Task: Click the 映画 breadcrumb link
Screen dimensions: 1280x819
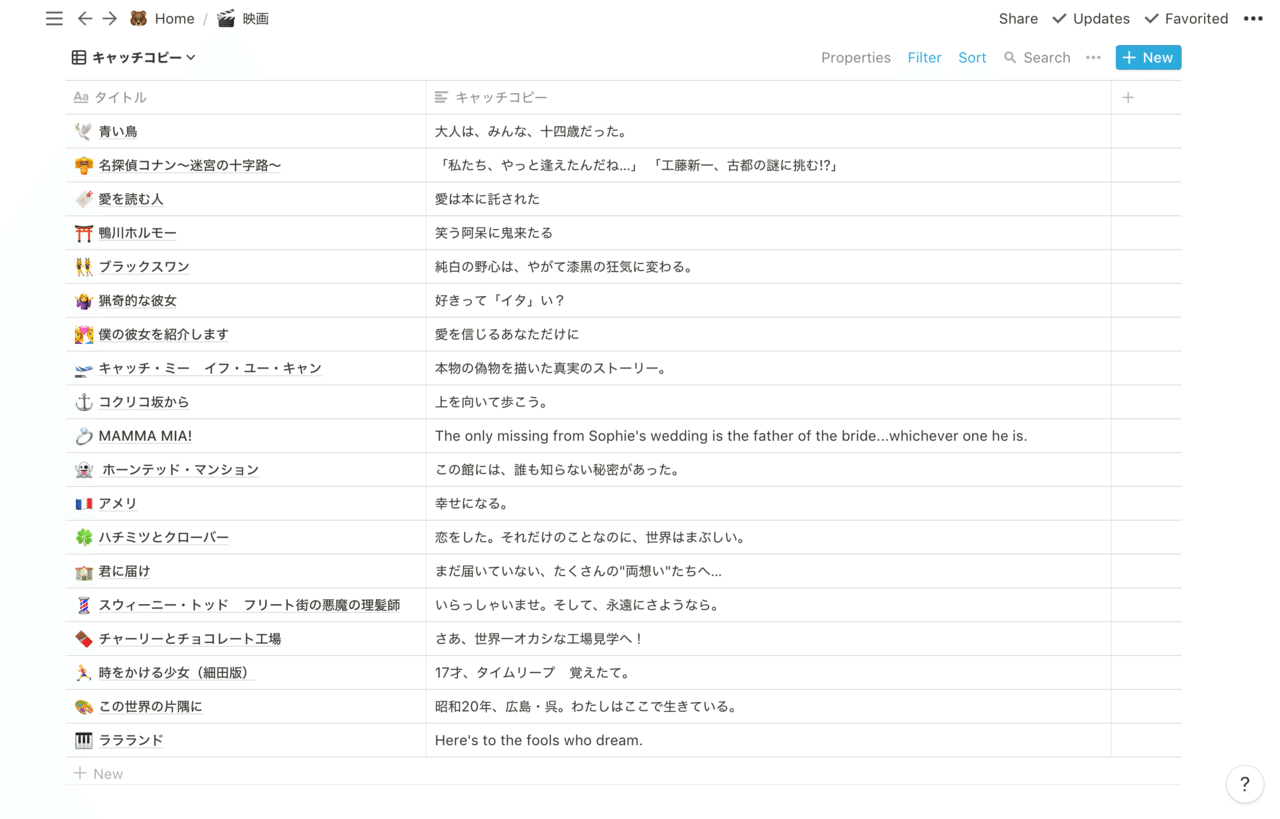Action: tap(256, 18)
